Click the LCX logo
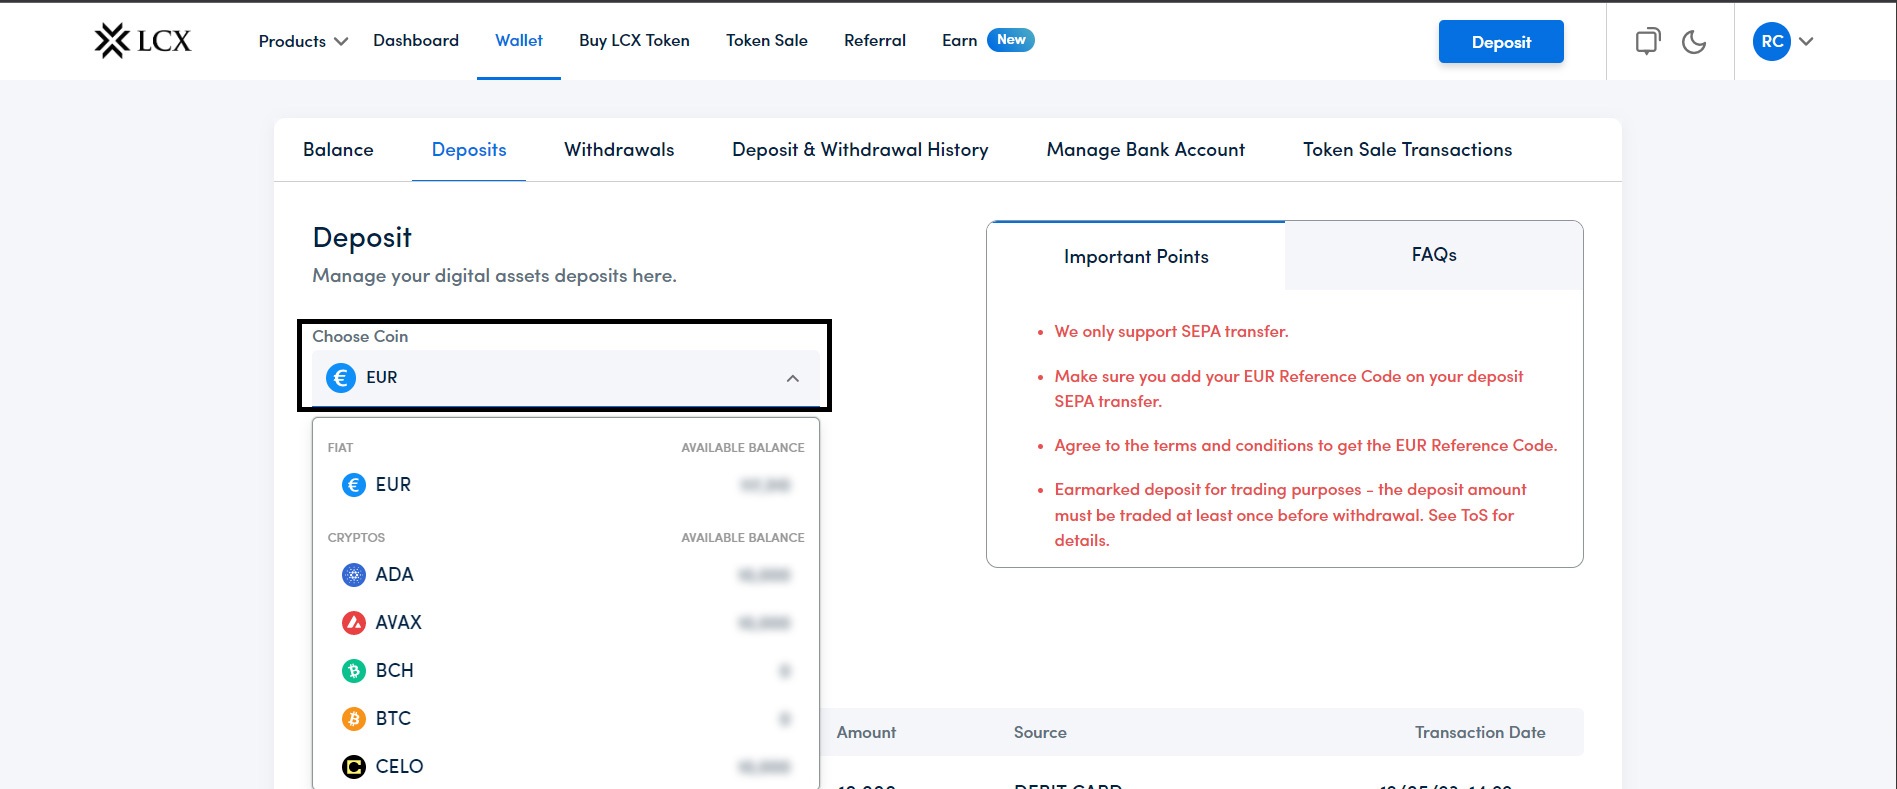The width and height of the screenshot is (1897, 789). click(142, 41)
